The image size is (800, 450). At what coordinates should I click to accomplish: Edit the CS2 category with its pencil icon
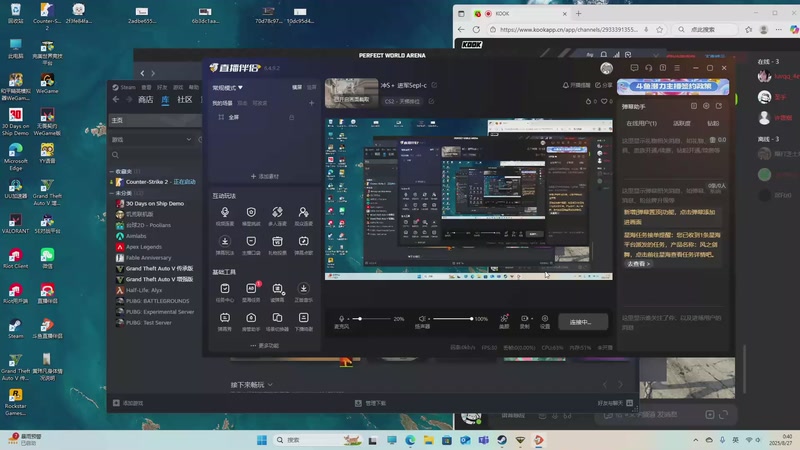point(431,101)
